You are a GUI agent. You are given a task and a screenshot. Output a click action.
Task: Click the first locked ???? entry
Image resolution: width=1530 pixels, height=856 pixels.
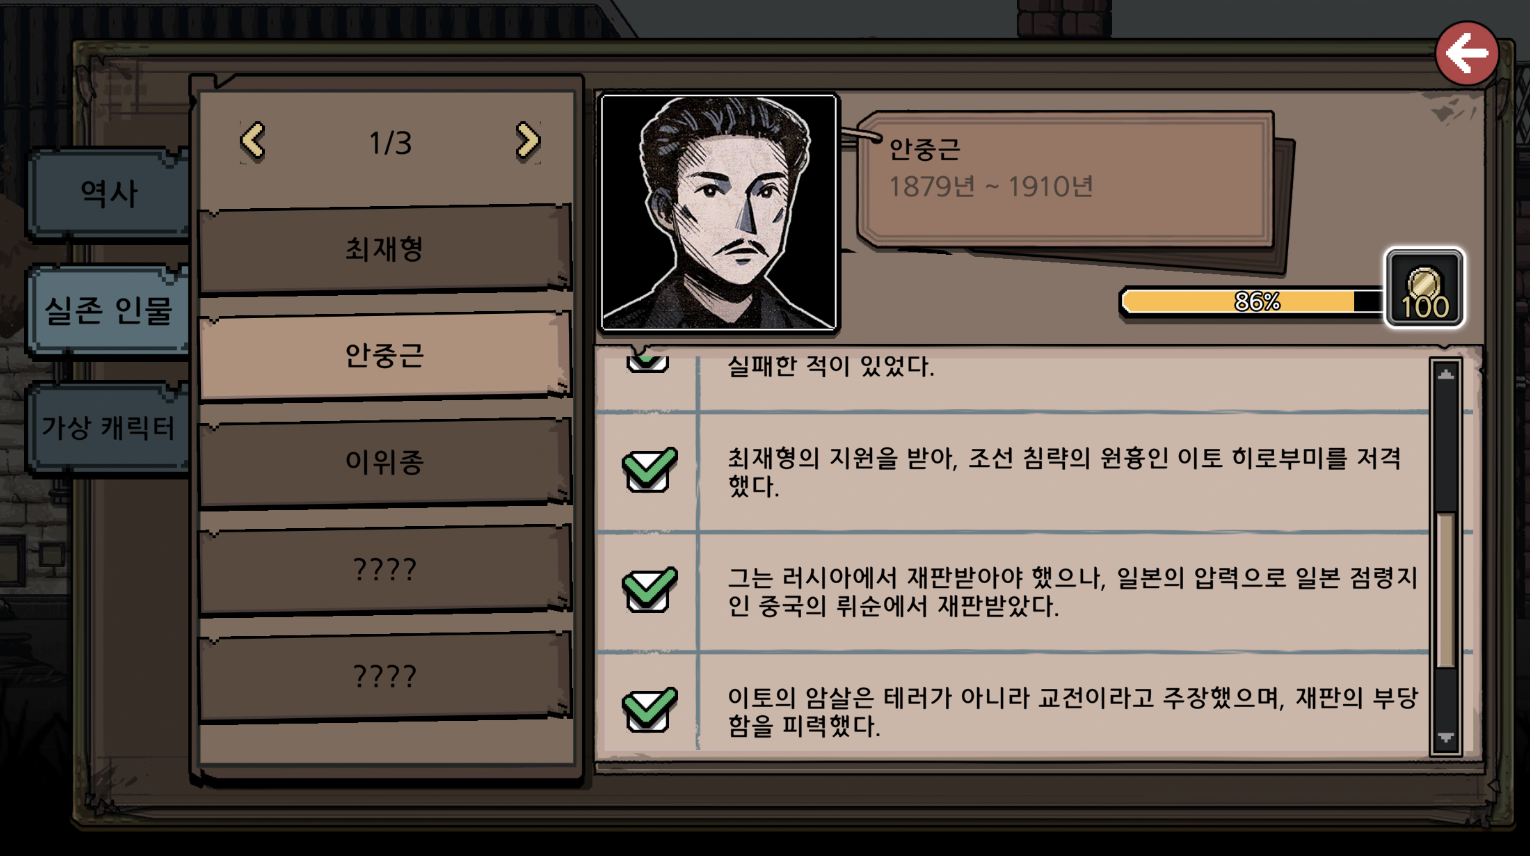click(385, 569)
